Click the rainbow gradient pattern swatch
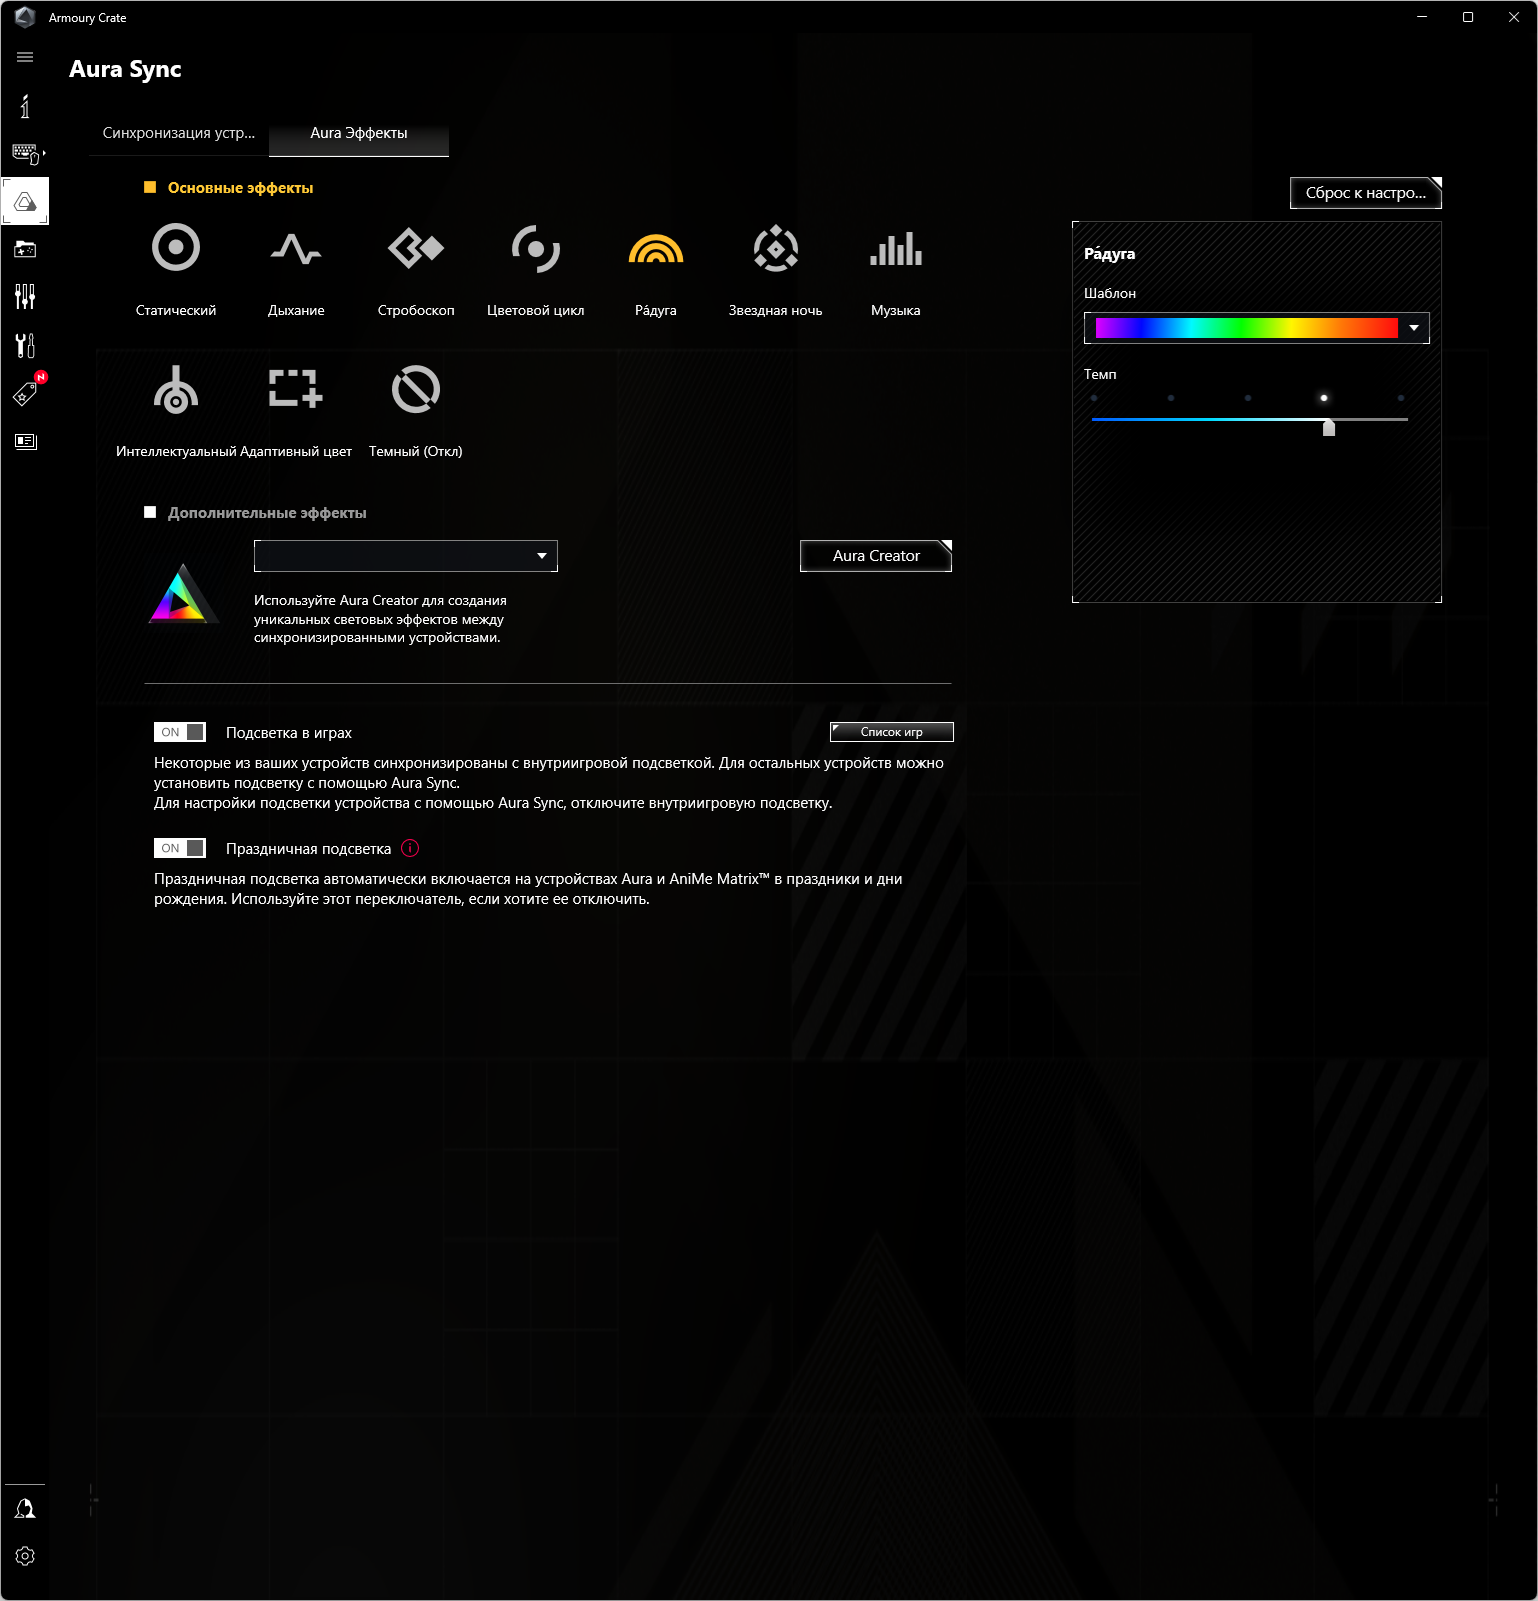 [1247, 328]
